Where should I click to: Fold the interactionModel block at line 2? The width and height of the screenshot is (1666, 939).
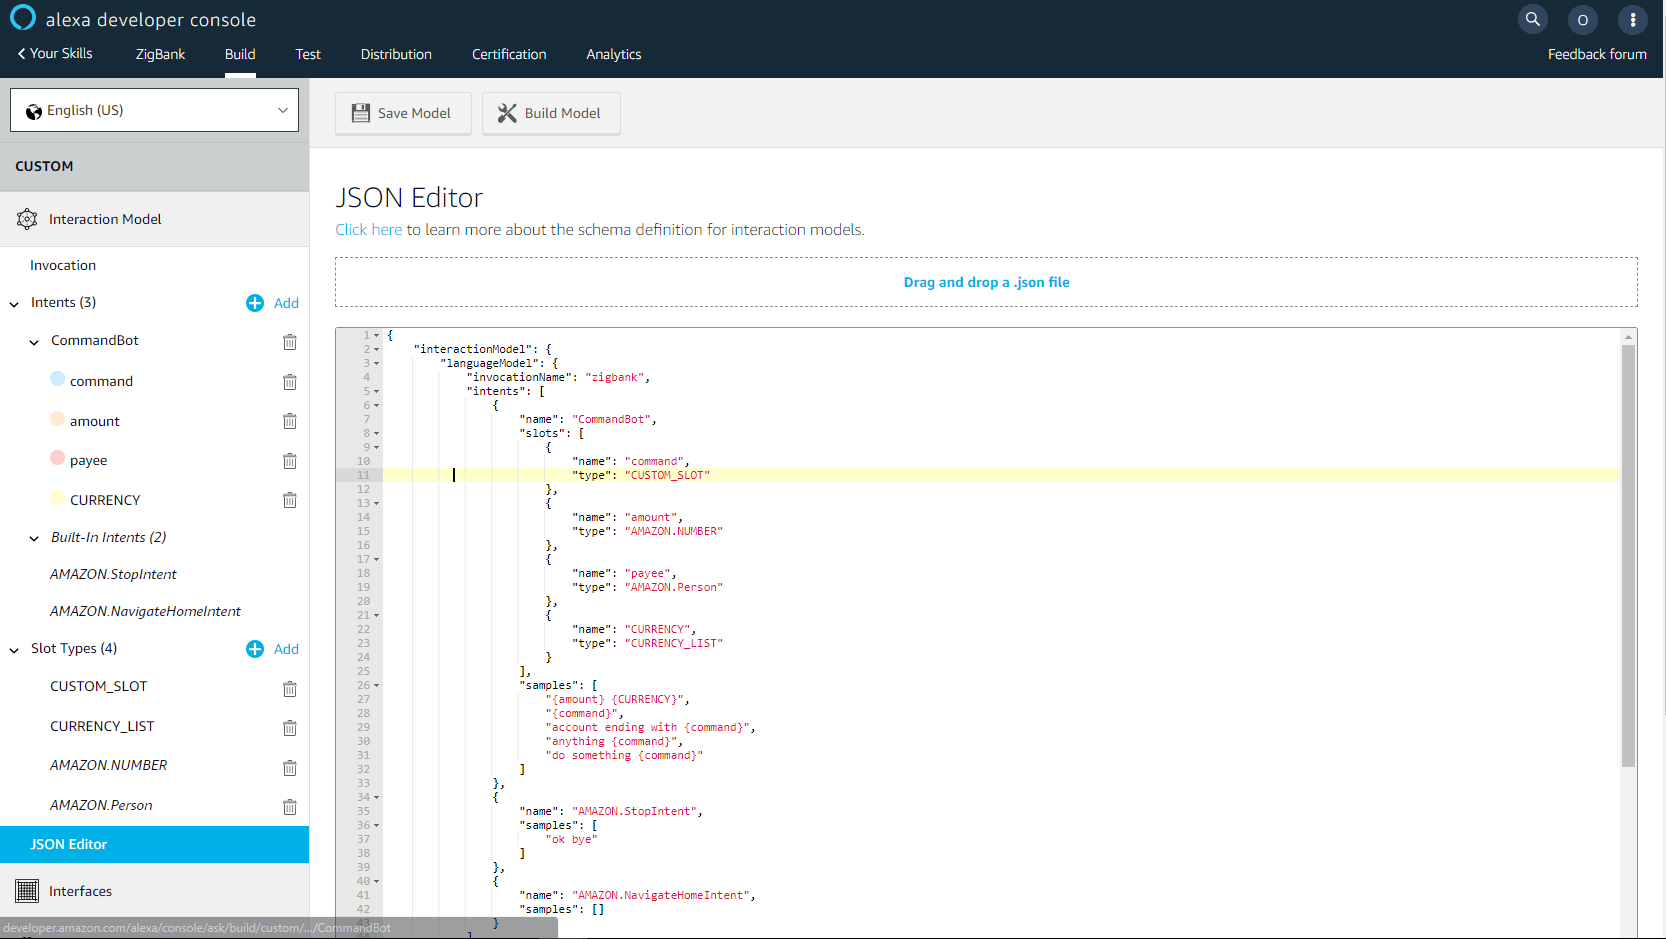point(377,350)
